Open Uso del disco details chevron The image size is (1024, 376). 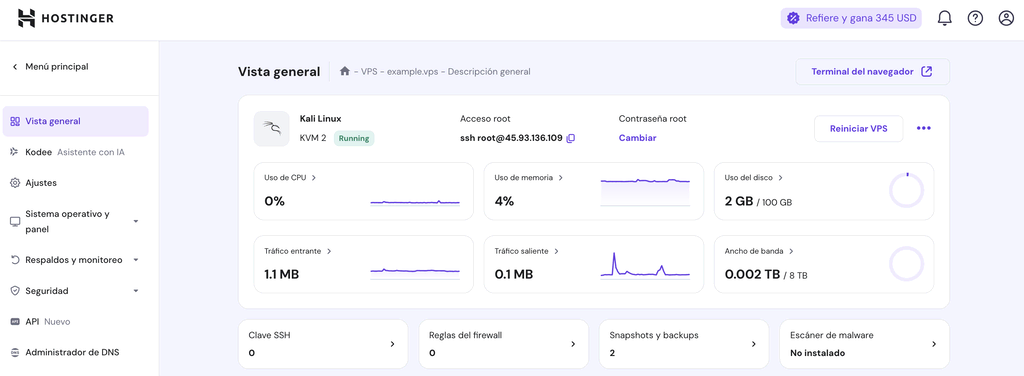click(x=780, y=178)
